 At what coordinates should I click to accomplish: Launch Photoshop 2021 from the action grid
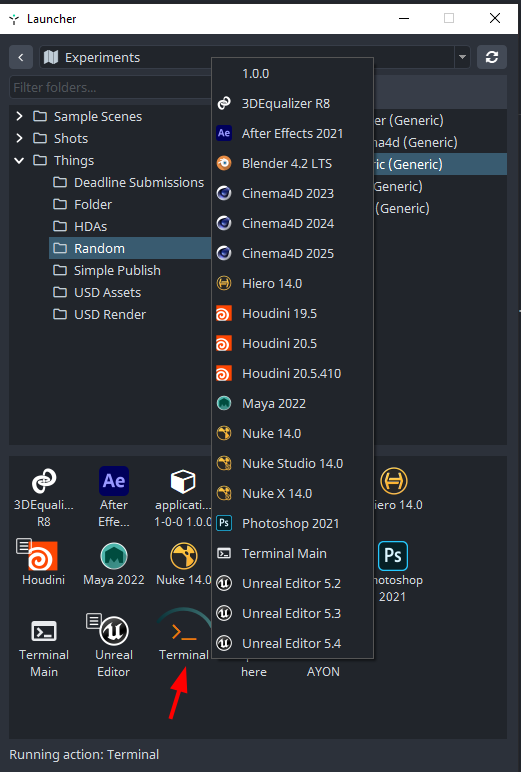[392, 556]
